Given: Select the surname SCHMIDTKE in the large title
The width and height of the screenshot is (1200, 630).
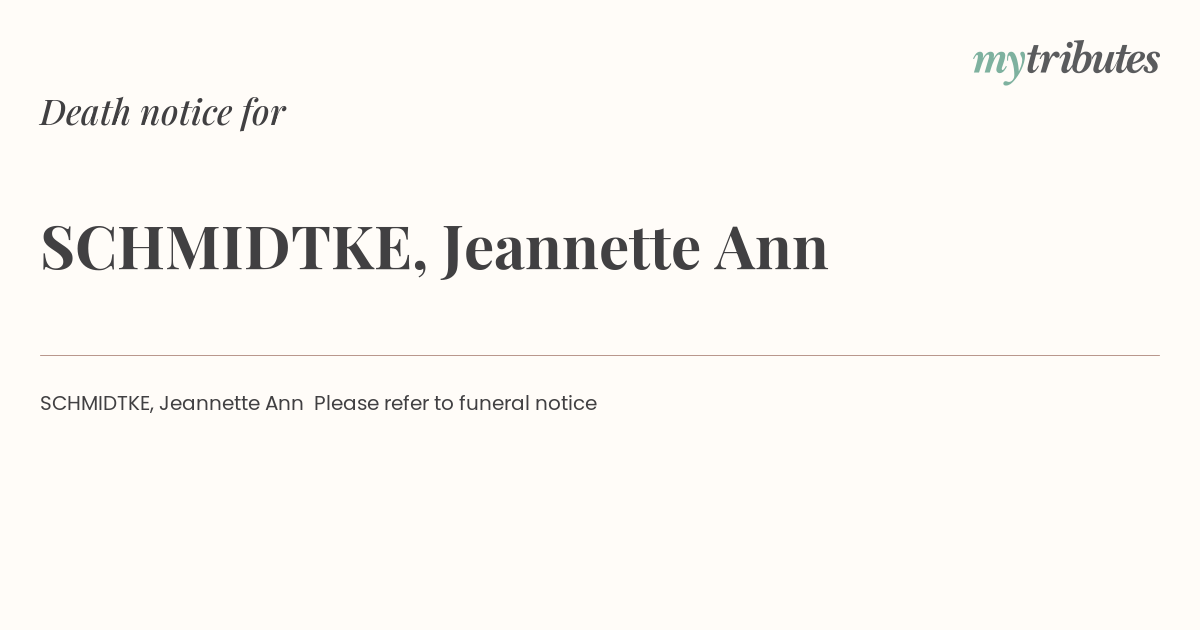Looking at the screenshot, I should (227, 247).
